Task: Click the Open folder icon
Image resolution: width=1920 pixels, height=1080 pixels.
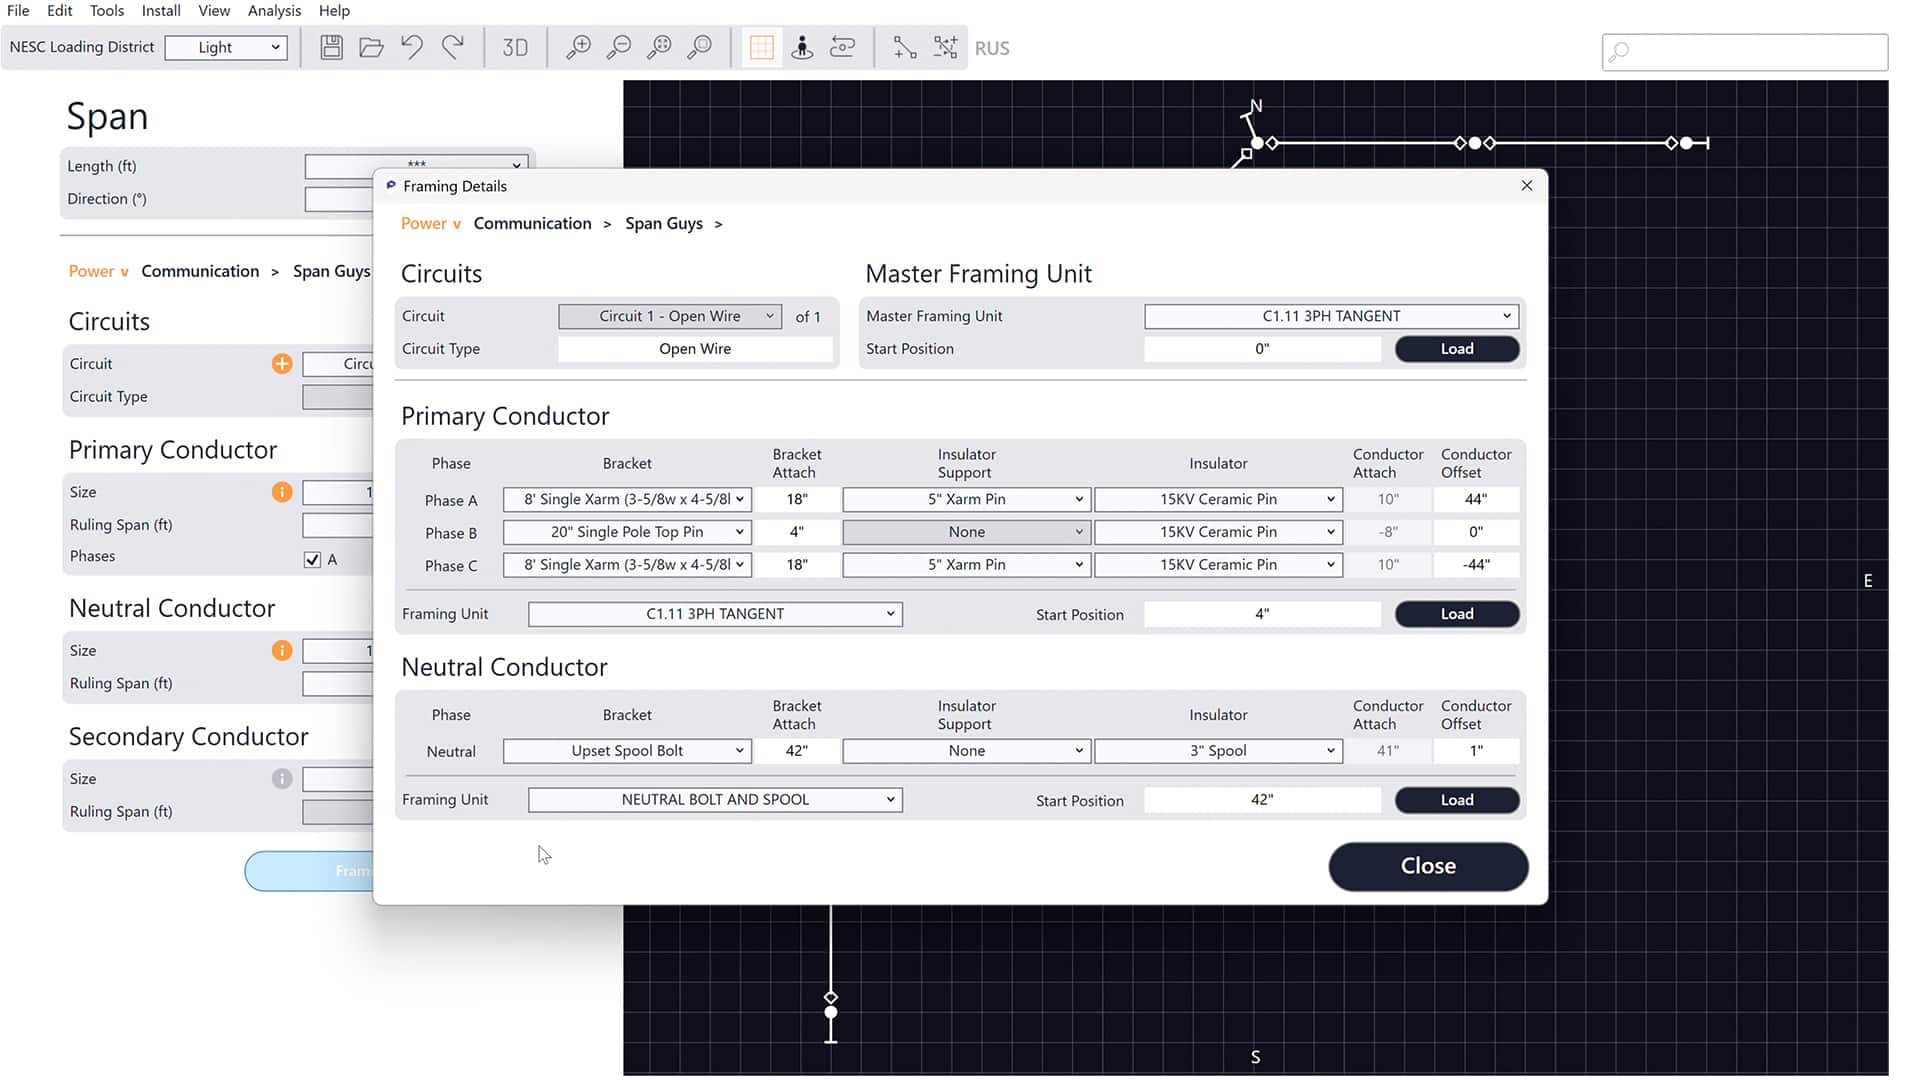Action: pyautogui.click(x=371, y=47)
